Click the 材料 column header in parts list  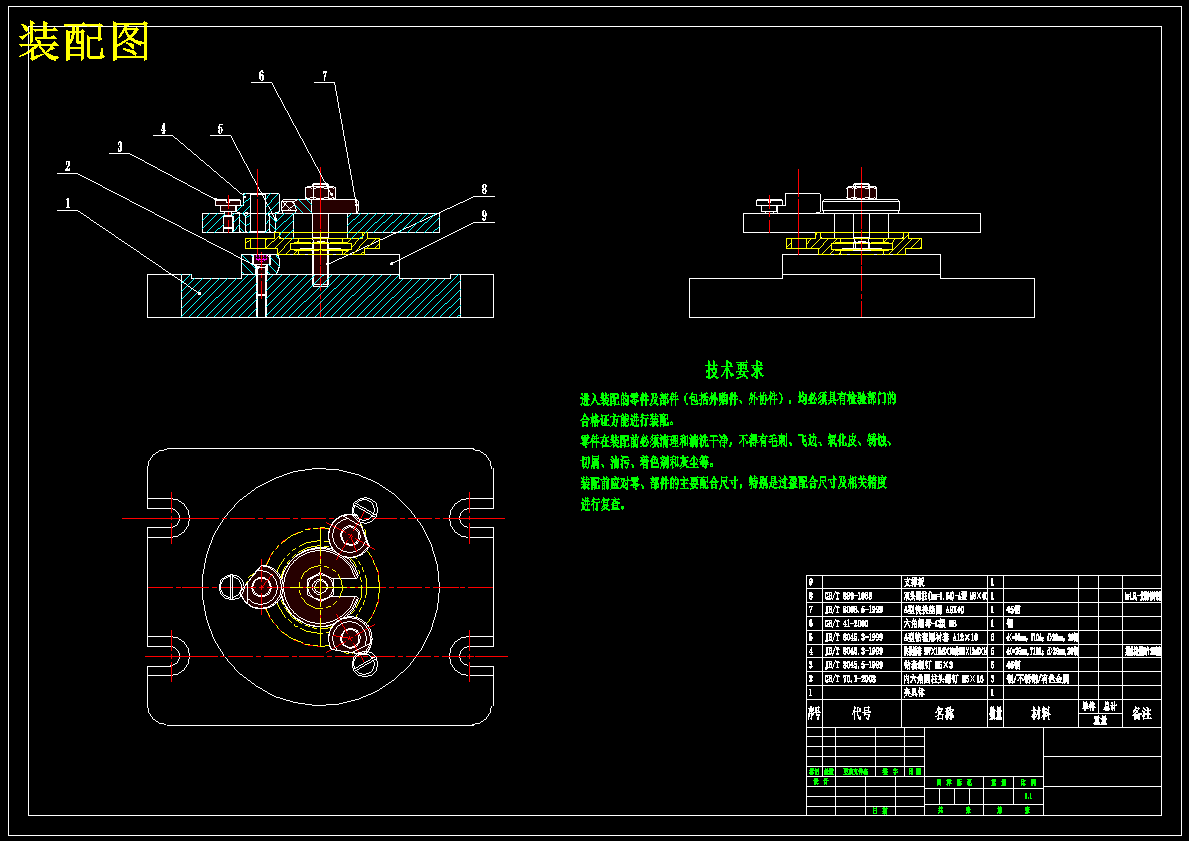(x=1040, y=713)
